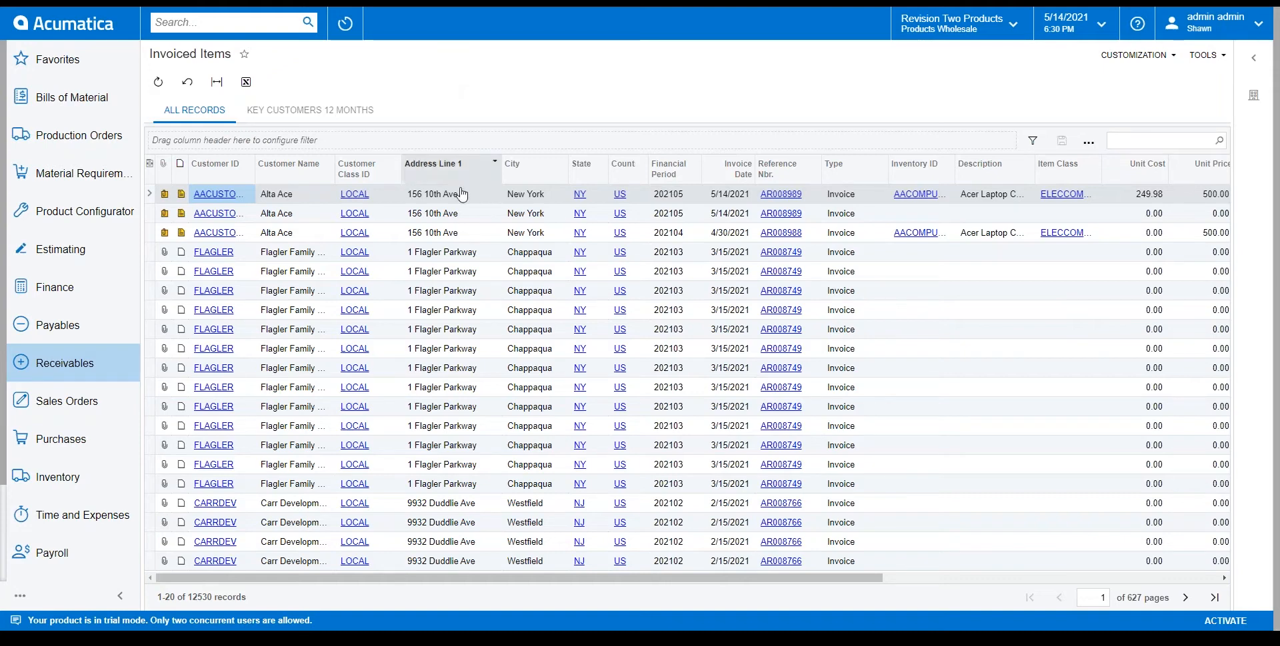Expand first row arrow in grid
This screenshot has height=646, width=1280.
coord(149,194)
